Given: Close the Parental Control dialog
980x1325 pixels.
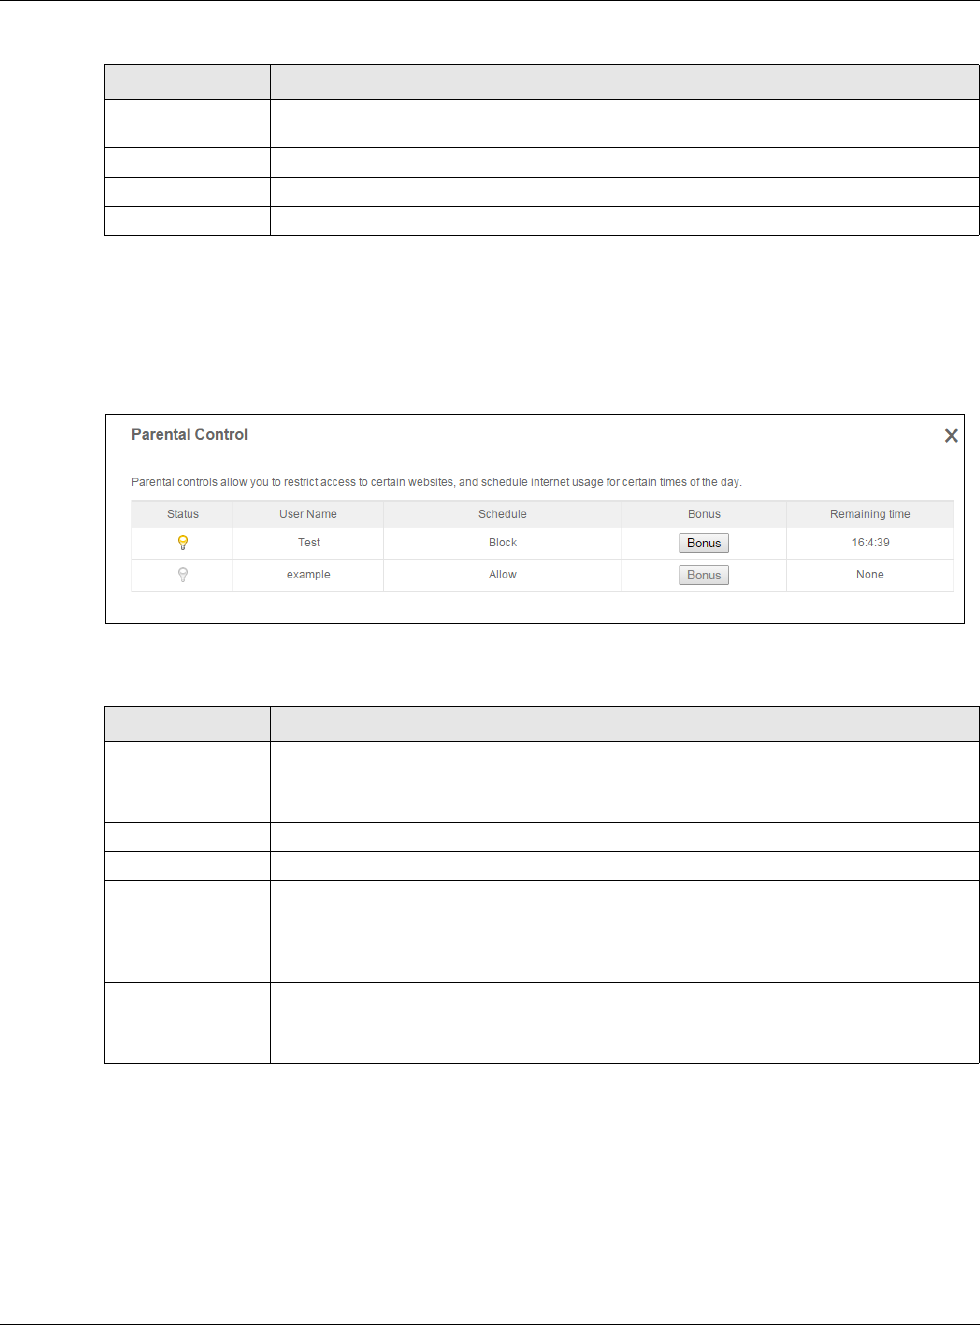Looking at the screenshot, I should coord(951,436).
